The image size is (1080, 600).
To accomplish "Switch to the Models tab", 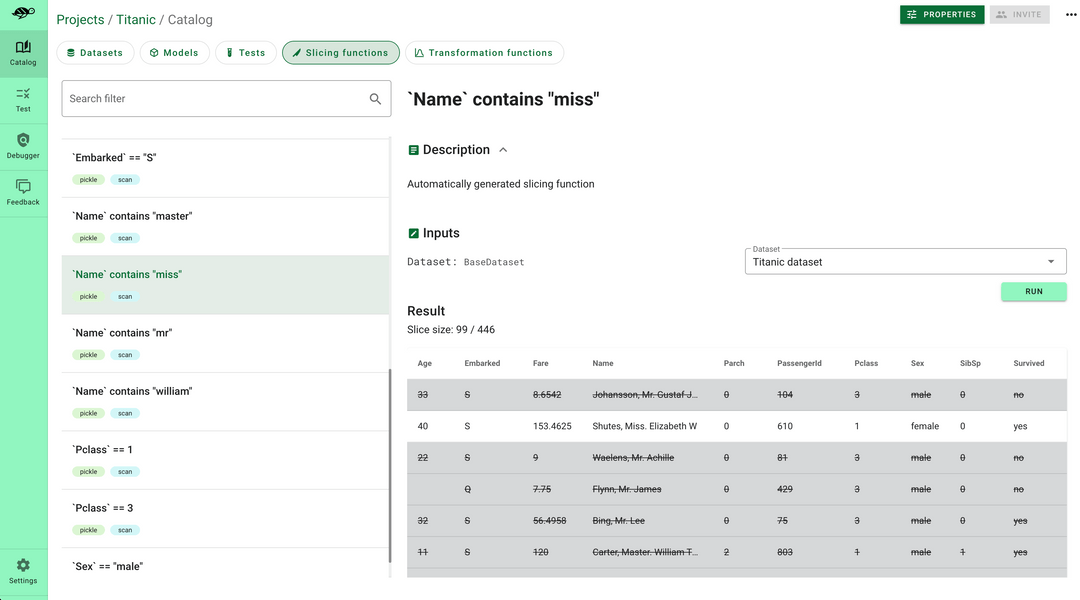I will click(174, 53).
